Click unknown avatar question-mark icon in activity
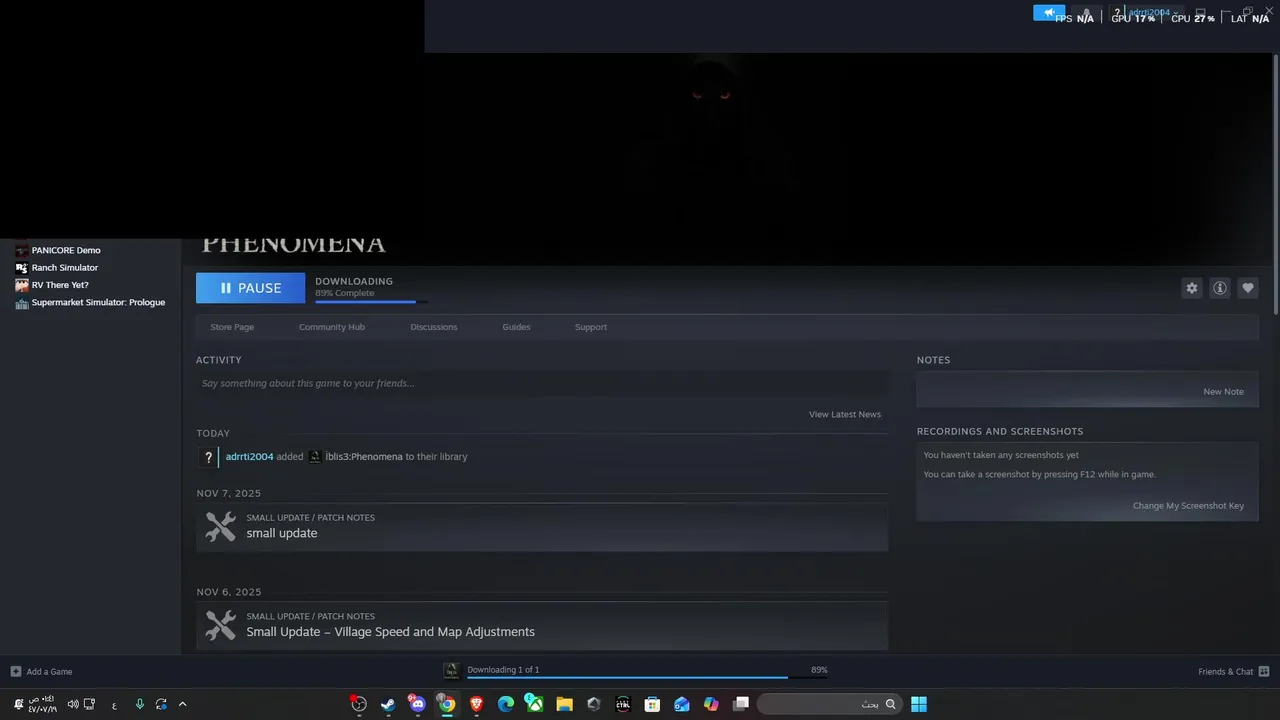The width and height of the screenshot is (1280, 720). 208,457
